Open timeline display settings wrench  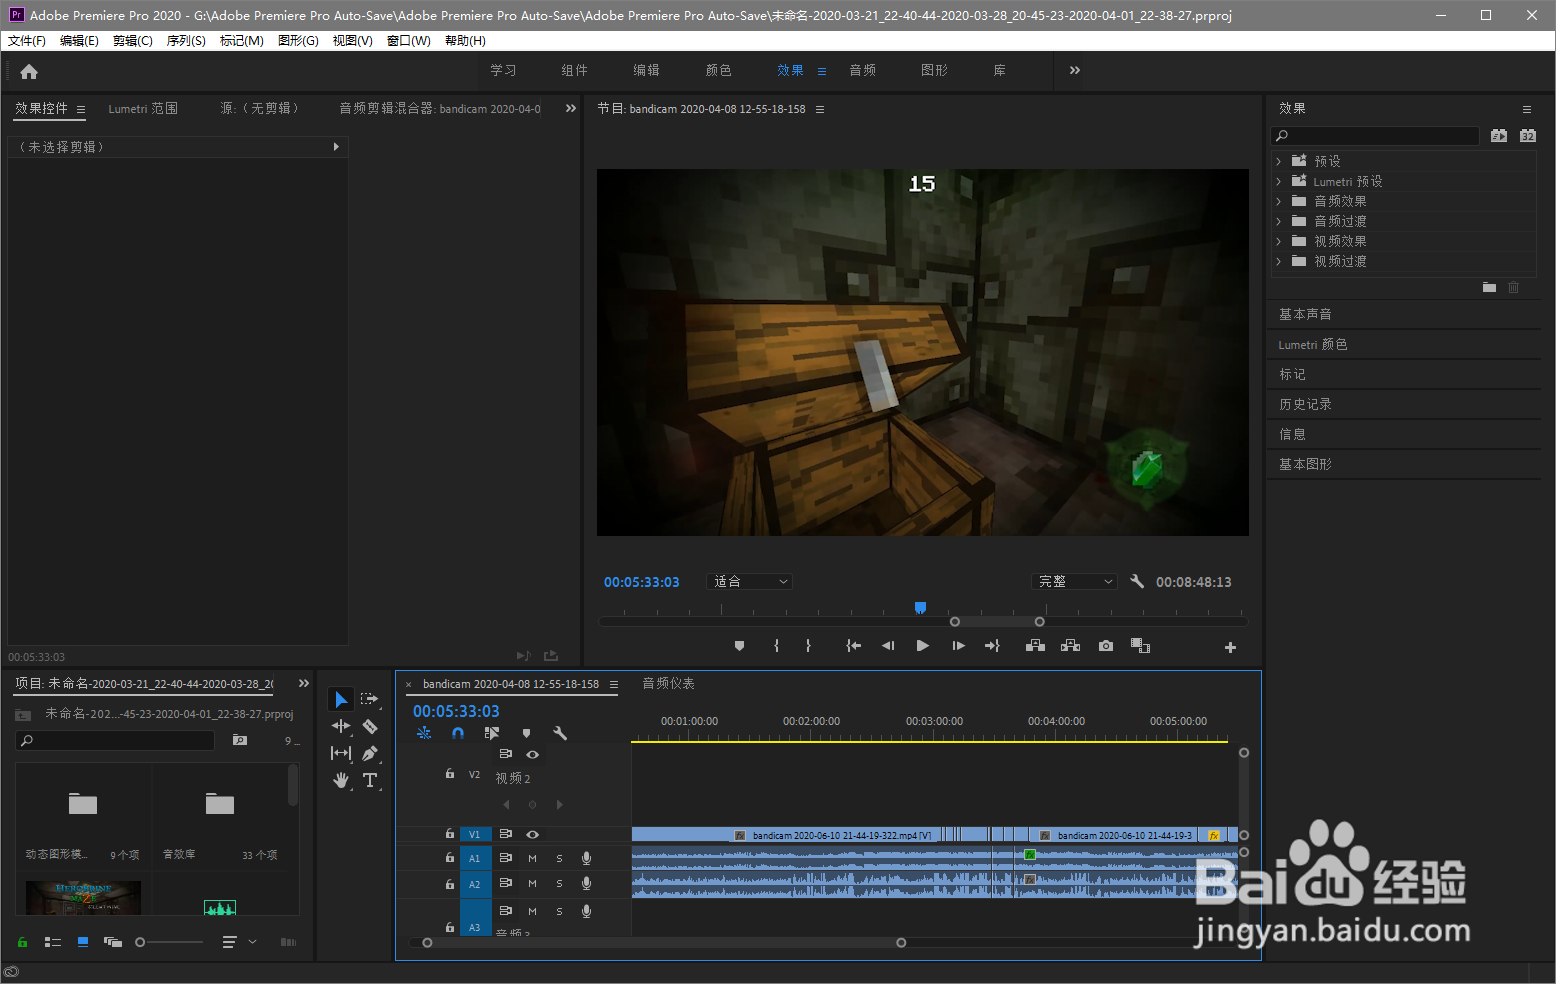click(560, 733)
